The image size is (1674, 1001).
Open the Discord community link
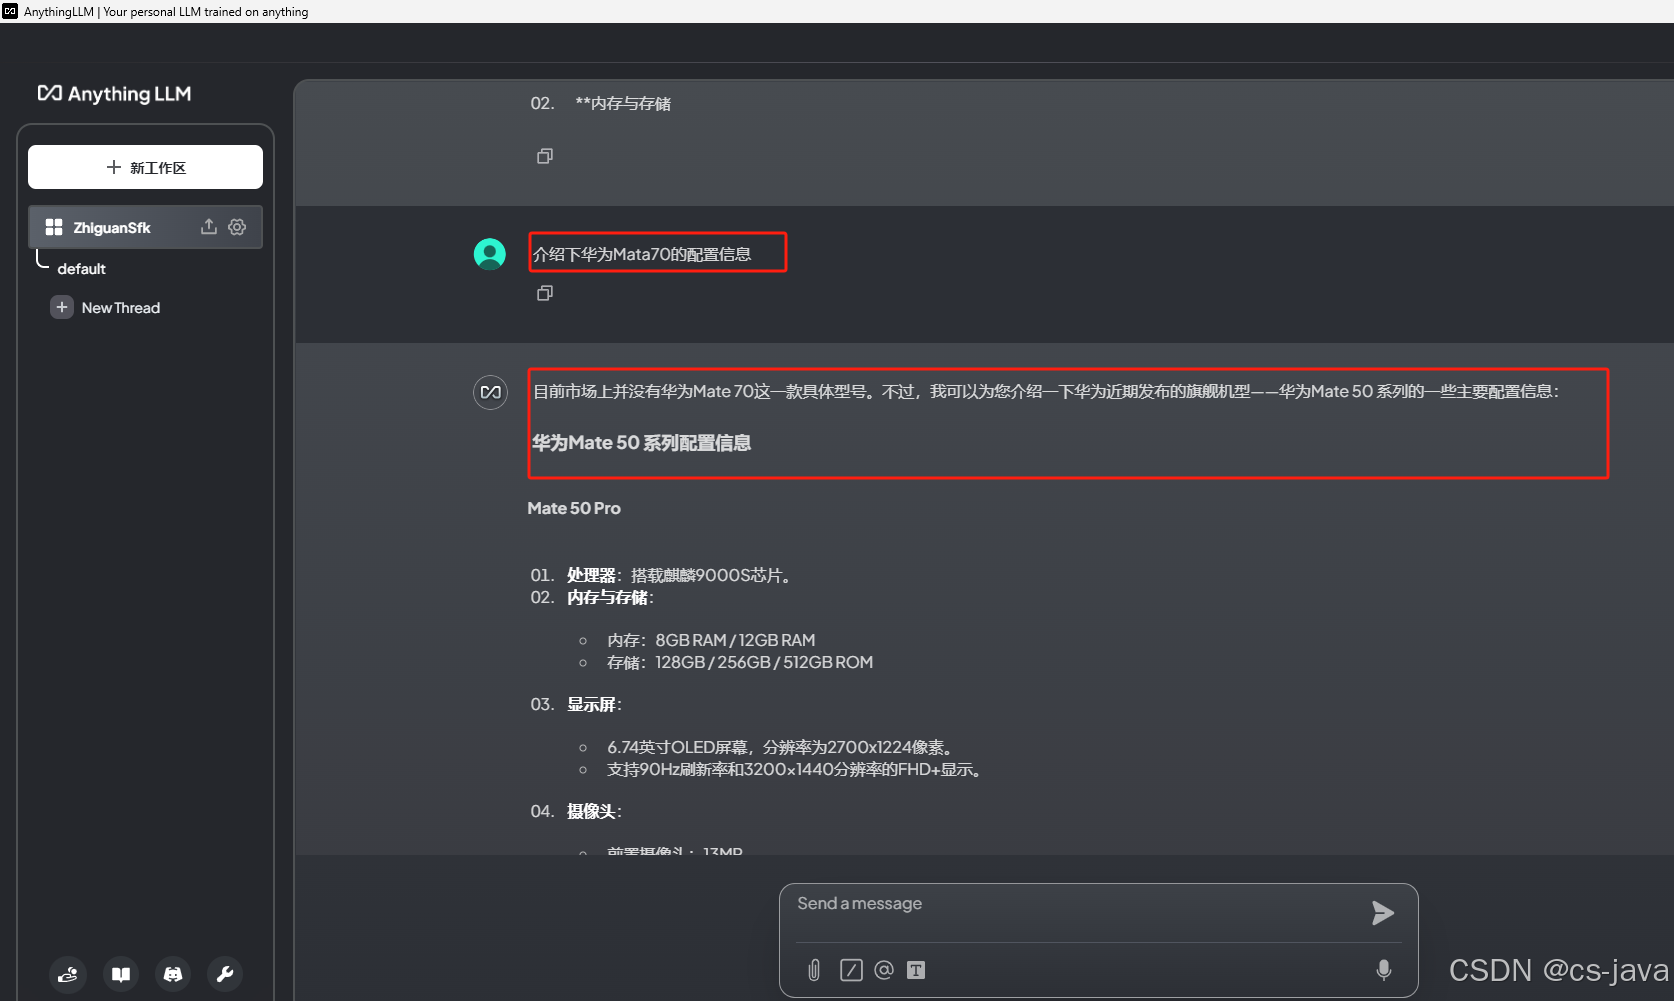point(173,974)
